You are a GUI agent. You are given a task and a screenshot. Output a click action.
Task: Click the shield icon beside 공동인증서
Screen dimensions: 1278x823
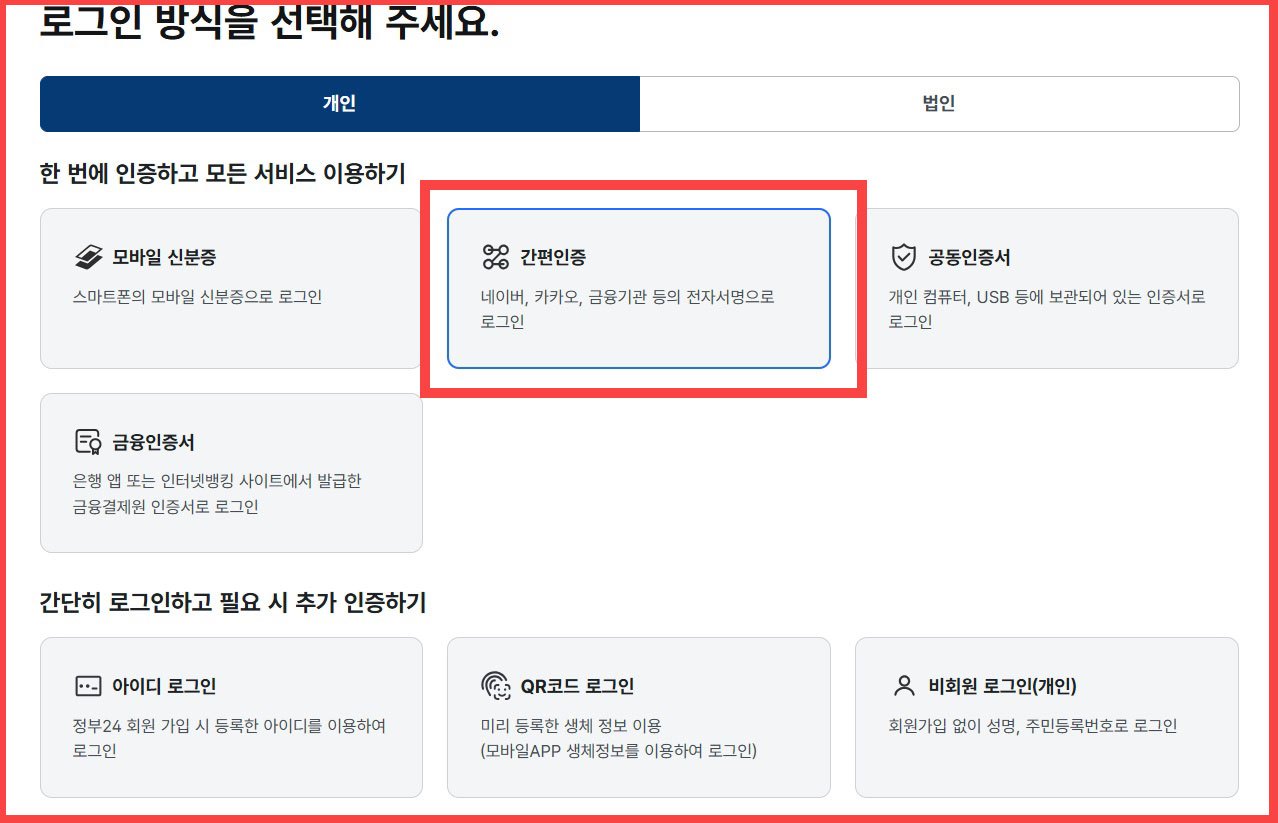[901, 258]
